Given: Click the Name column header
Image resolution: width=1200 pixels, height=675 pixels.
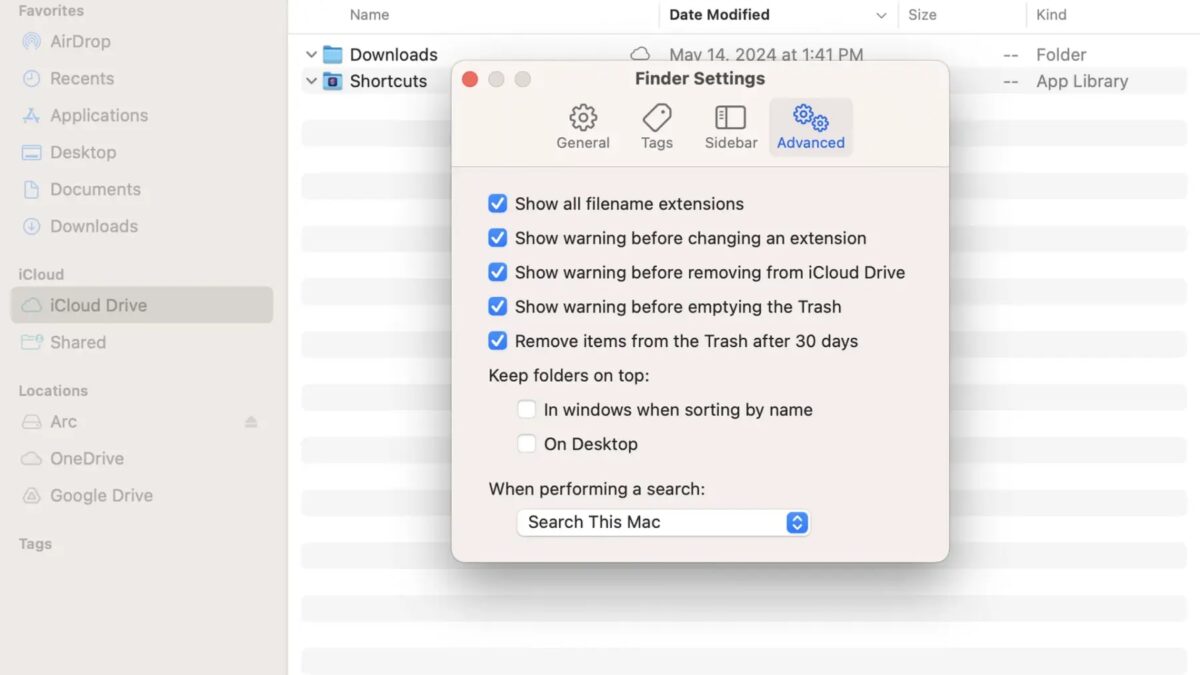Looking at the screenshot, I should click(370, 15).
